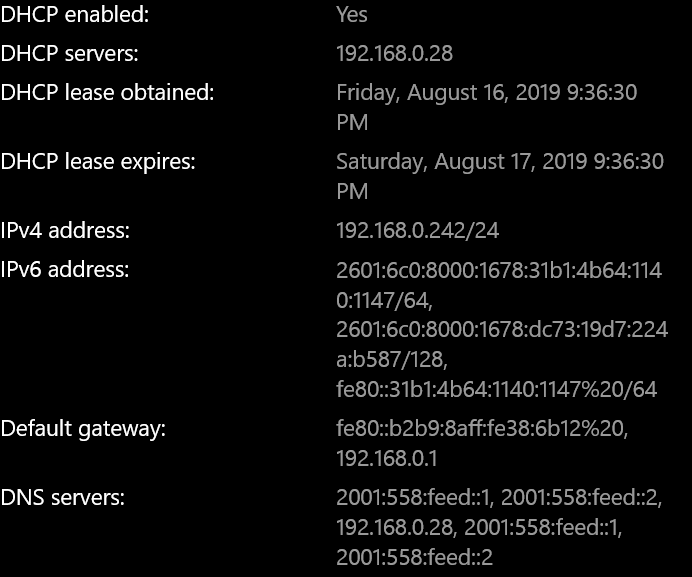Select the Saturday, August 17 lease expiry date
692x577 pixels.
[x=500, y=176]
